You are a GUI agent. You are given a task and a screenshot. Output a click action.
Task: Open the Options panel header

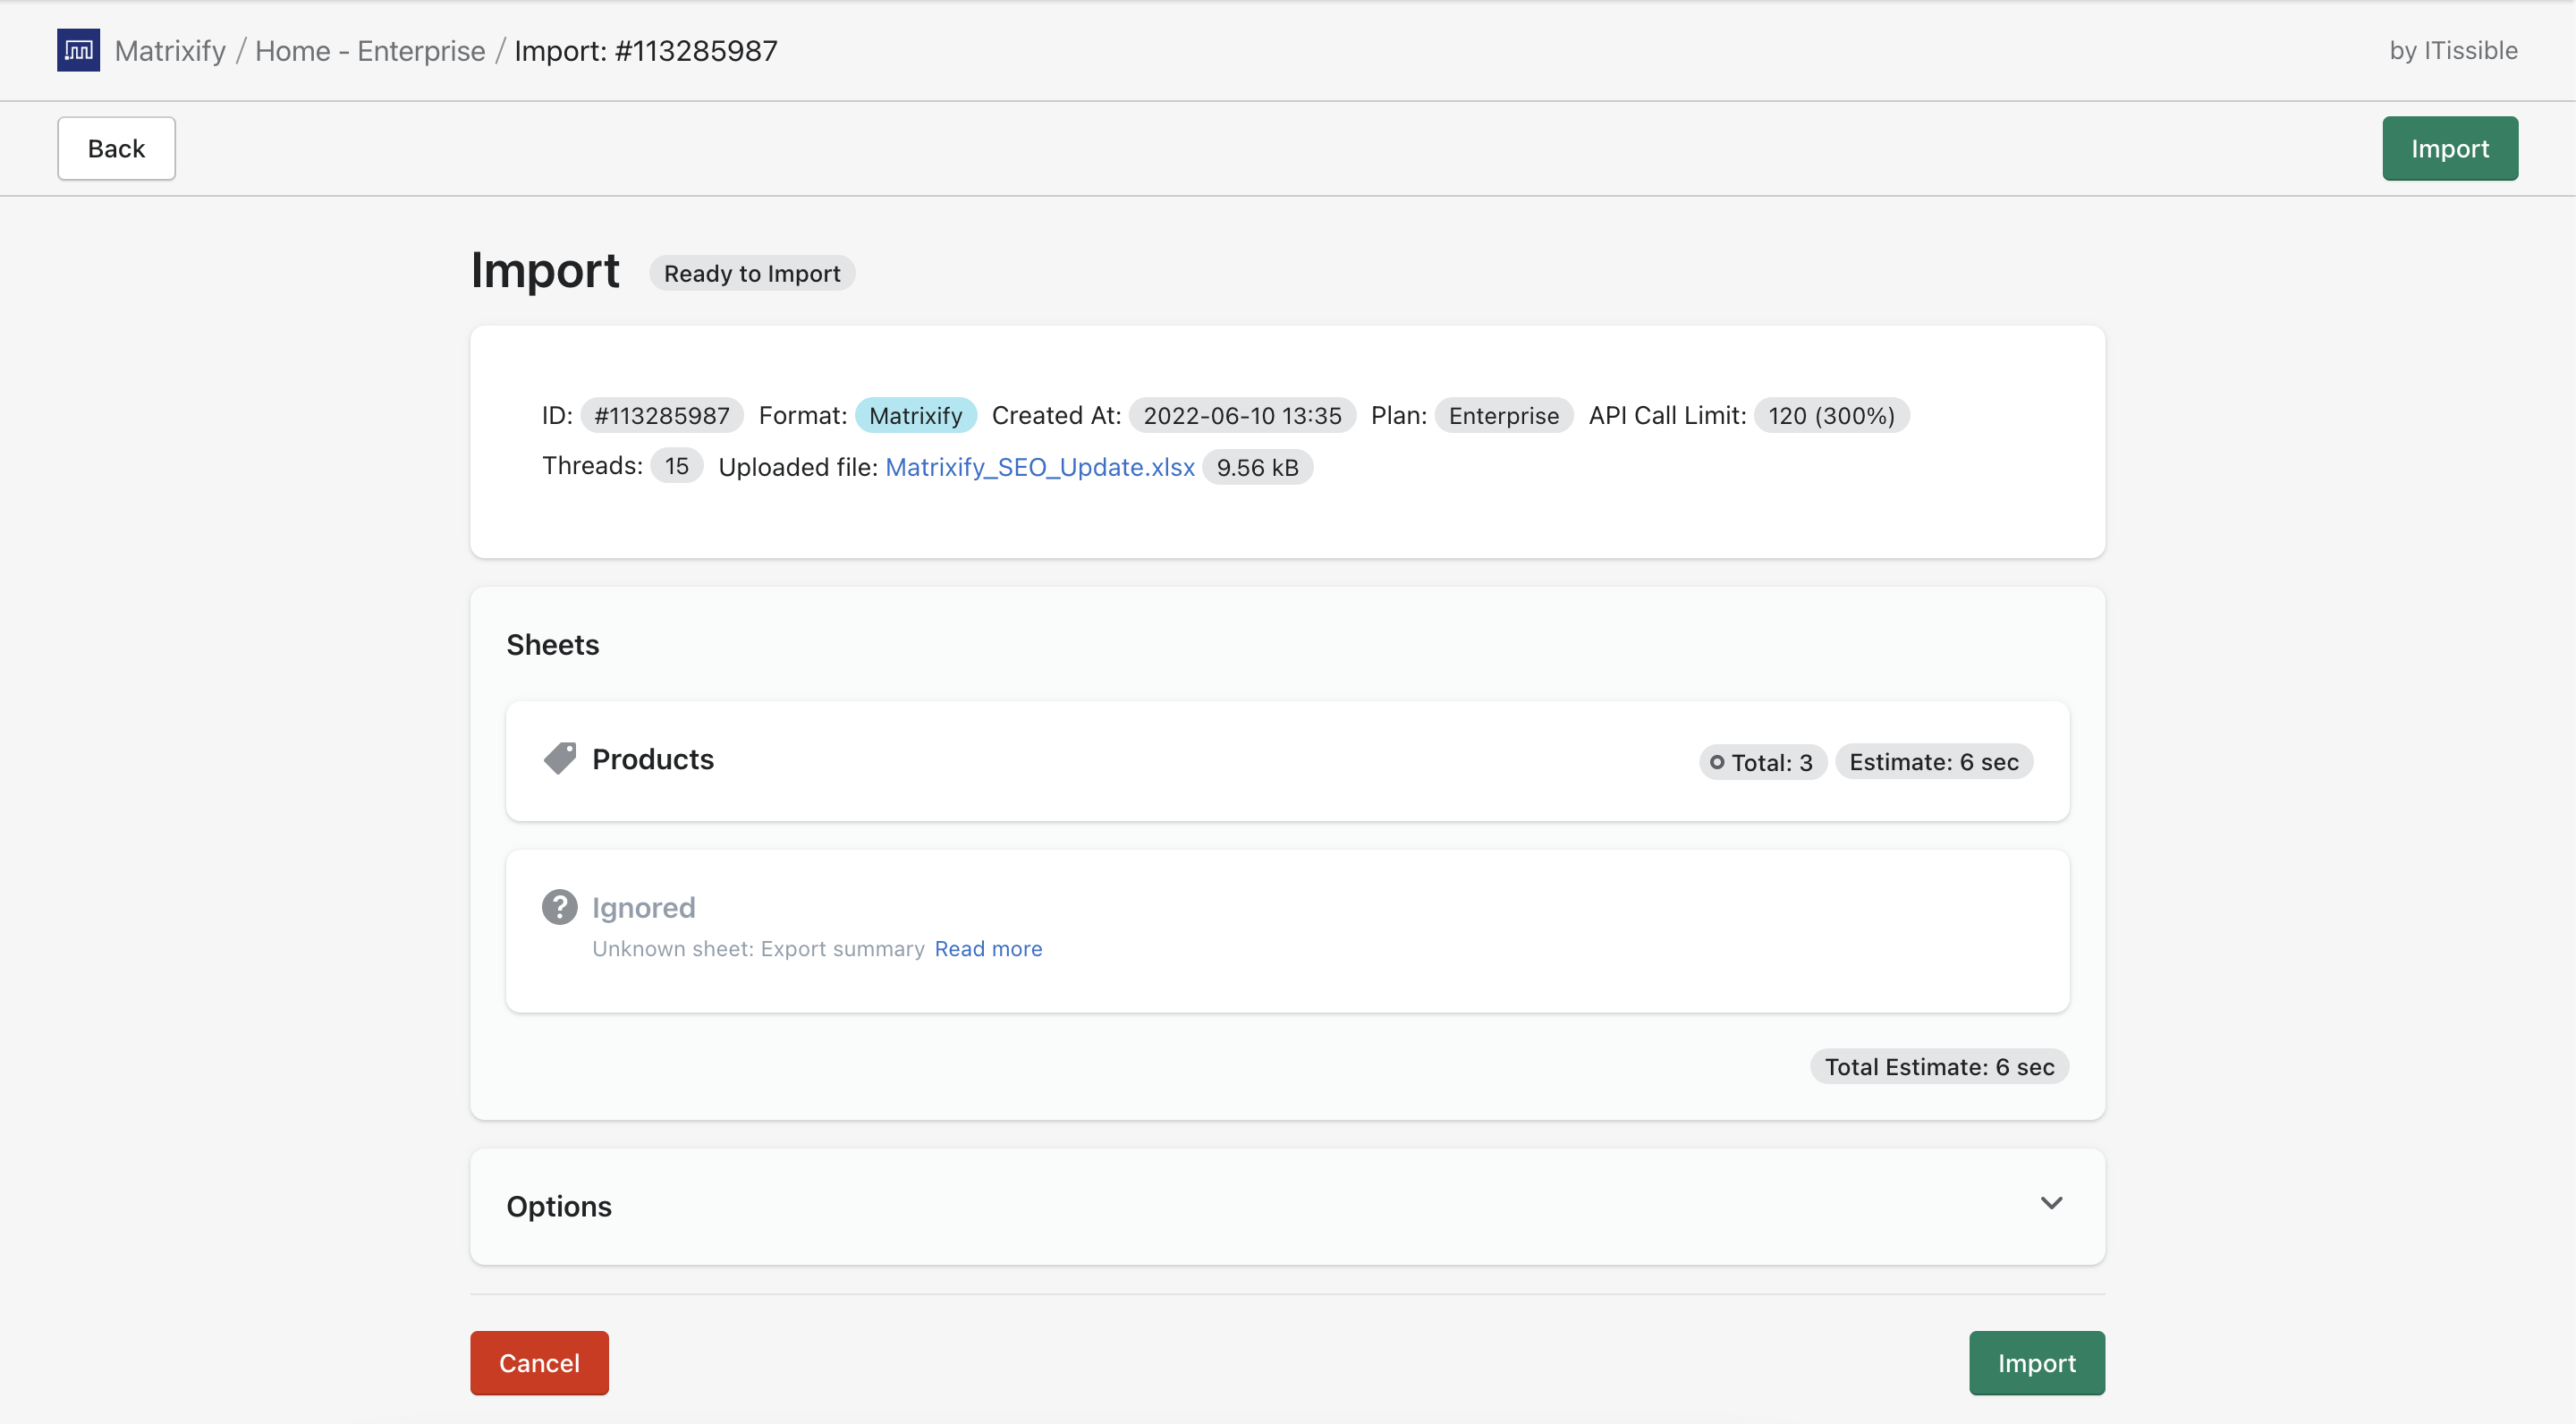click(x=559, y=1206)
